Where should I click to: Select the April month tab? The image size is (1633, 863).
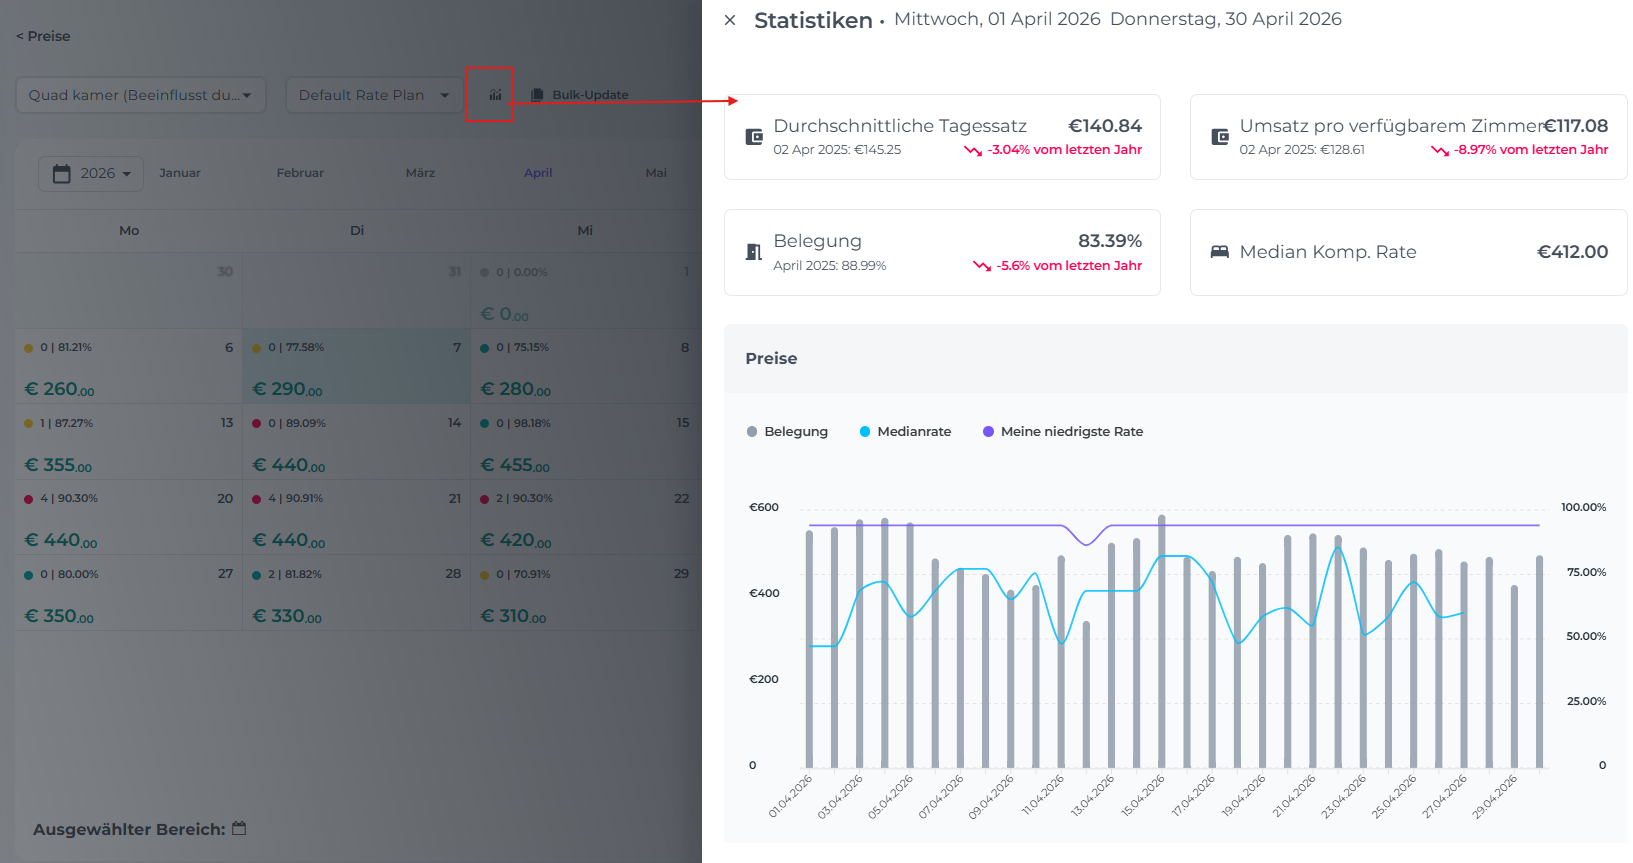pyautogui.click(x=538, y=173)
